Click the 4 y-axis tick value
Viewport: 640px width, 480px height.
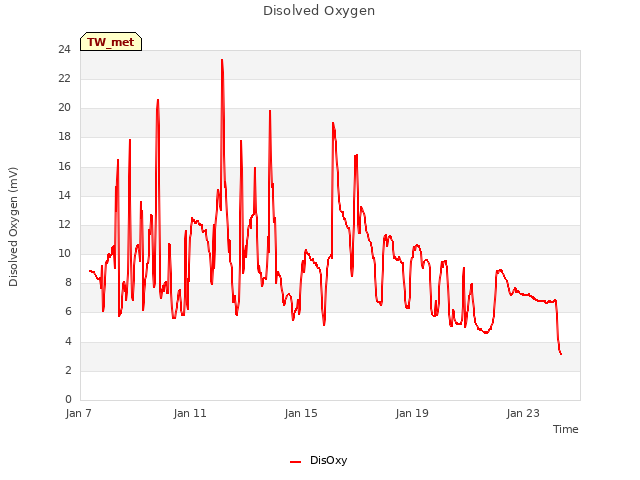click(x=68, y=341)
